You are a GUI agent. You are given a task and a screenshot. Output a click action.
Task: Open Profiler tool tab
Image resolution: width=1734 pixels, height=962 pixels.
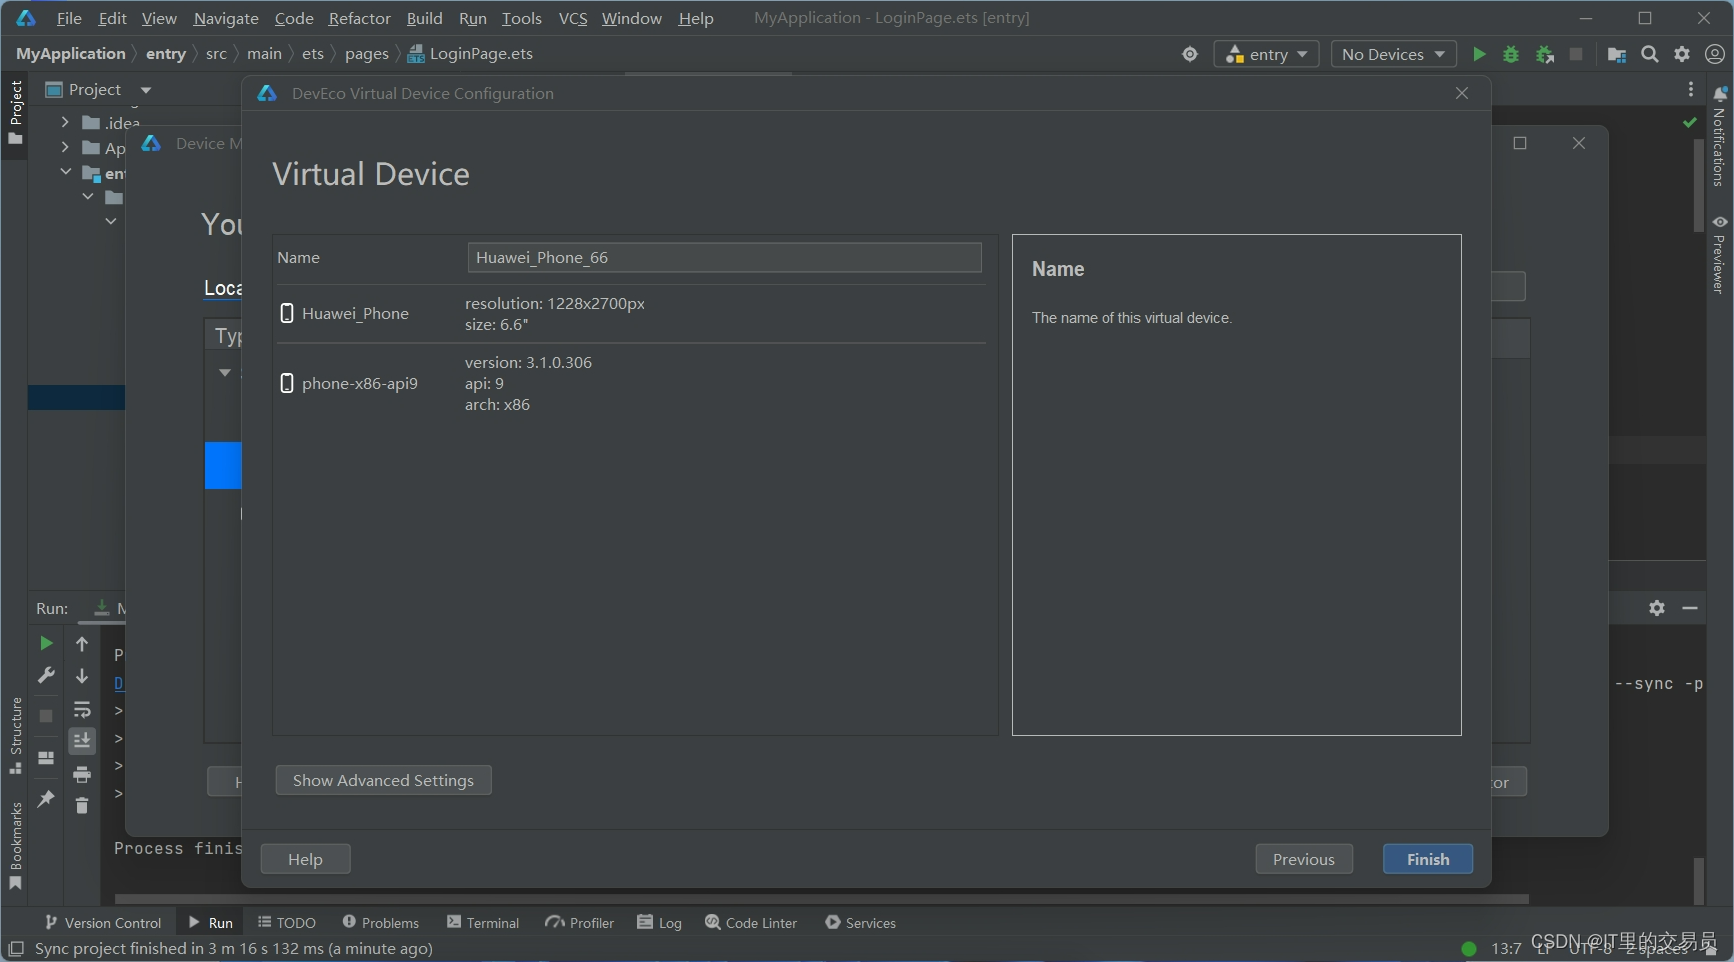580,922
